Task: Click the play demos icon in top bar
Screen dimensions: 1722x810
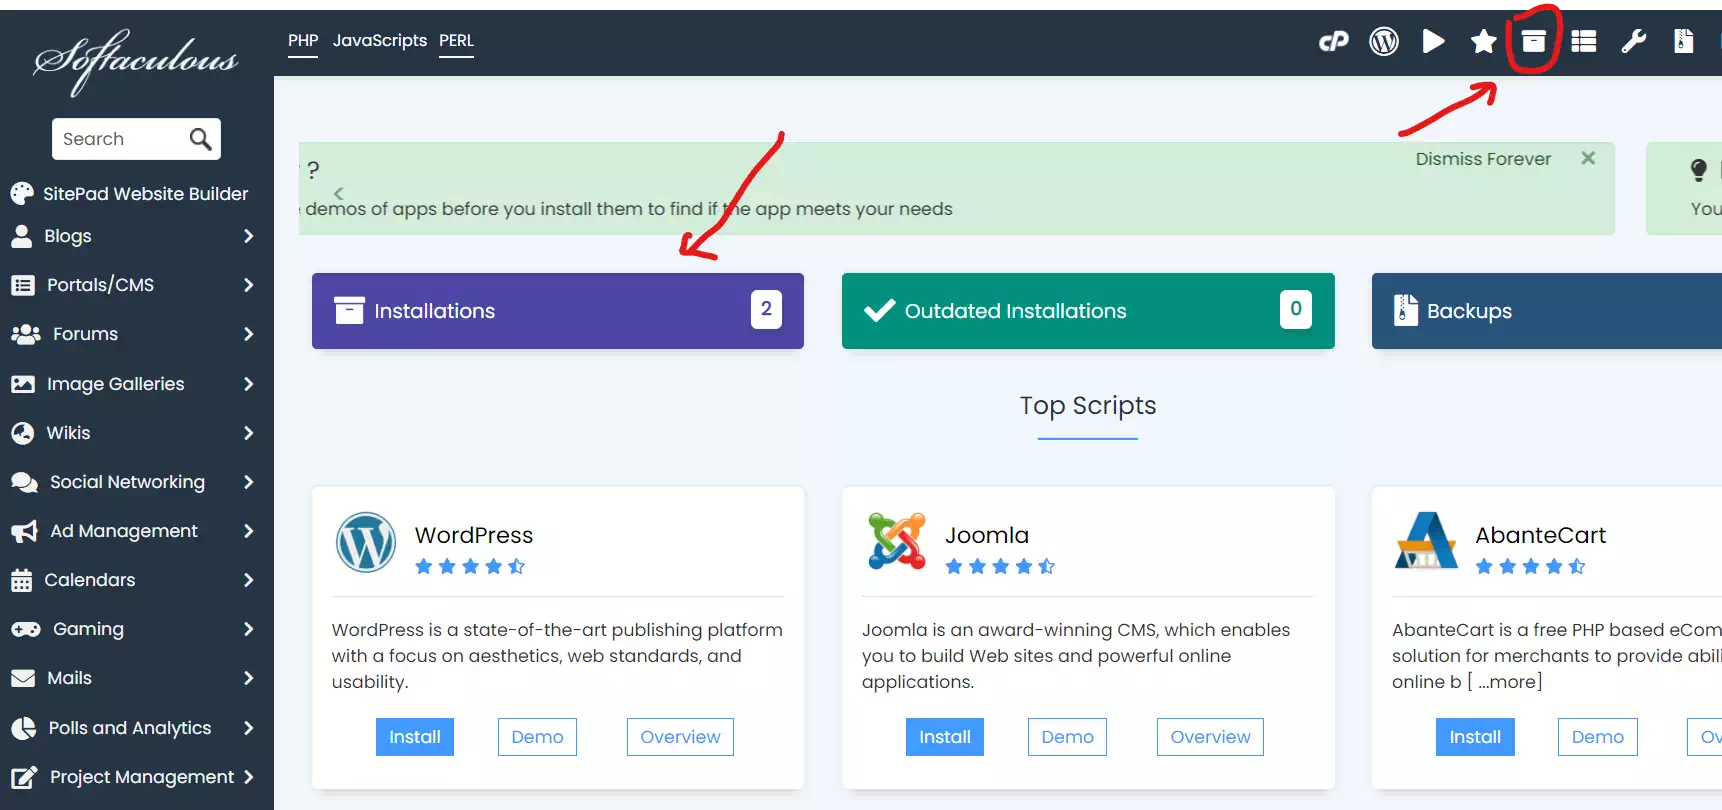Action: click(1433, 41)
